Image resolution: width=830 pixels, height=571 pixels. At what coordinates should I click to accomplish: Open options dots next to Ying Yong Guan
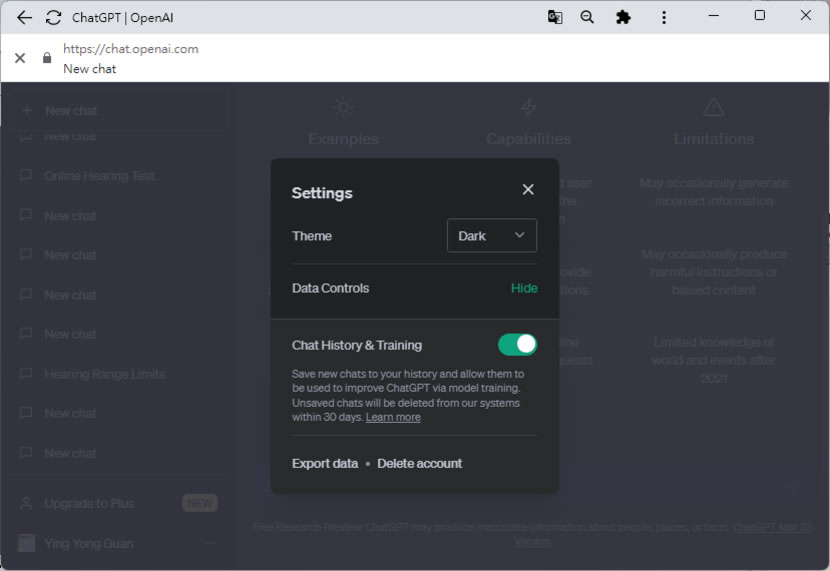click(210, 543)
